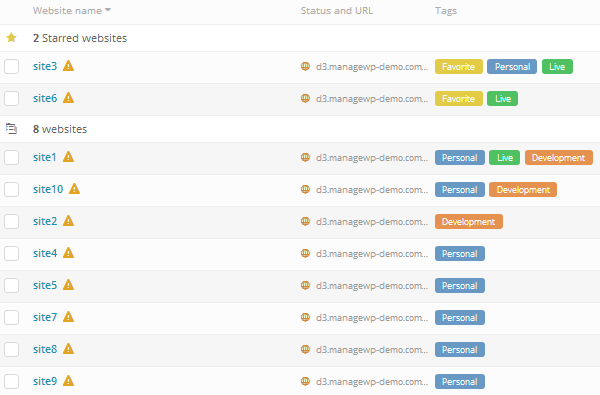Screen dimensions: 600x395
Task: Click the warning icon next to site4
Action: pyautogui.click(x=68, y=253)
